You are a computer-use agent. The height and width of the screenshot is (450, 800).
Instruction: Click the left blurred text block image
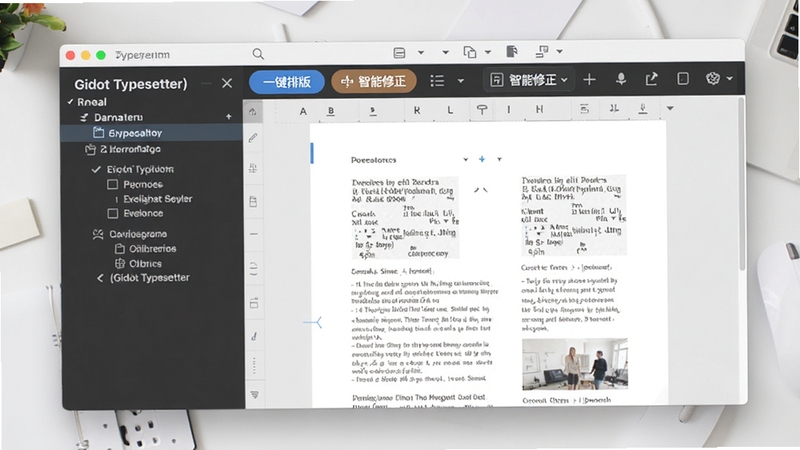405,218
